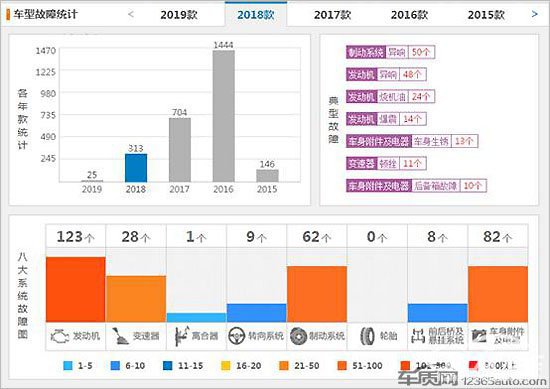Open 车身附件及电器 车身生锈 13个 fault tag
Screen dimensions: 550x389
pos(412,141)
